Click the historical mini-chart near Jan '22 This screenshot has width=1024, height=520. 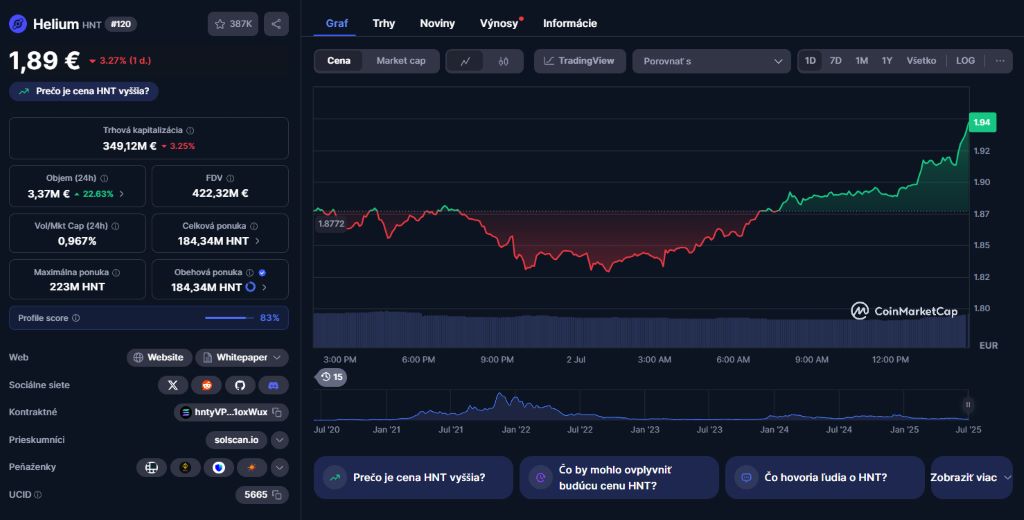(x=515, y=406)
